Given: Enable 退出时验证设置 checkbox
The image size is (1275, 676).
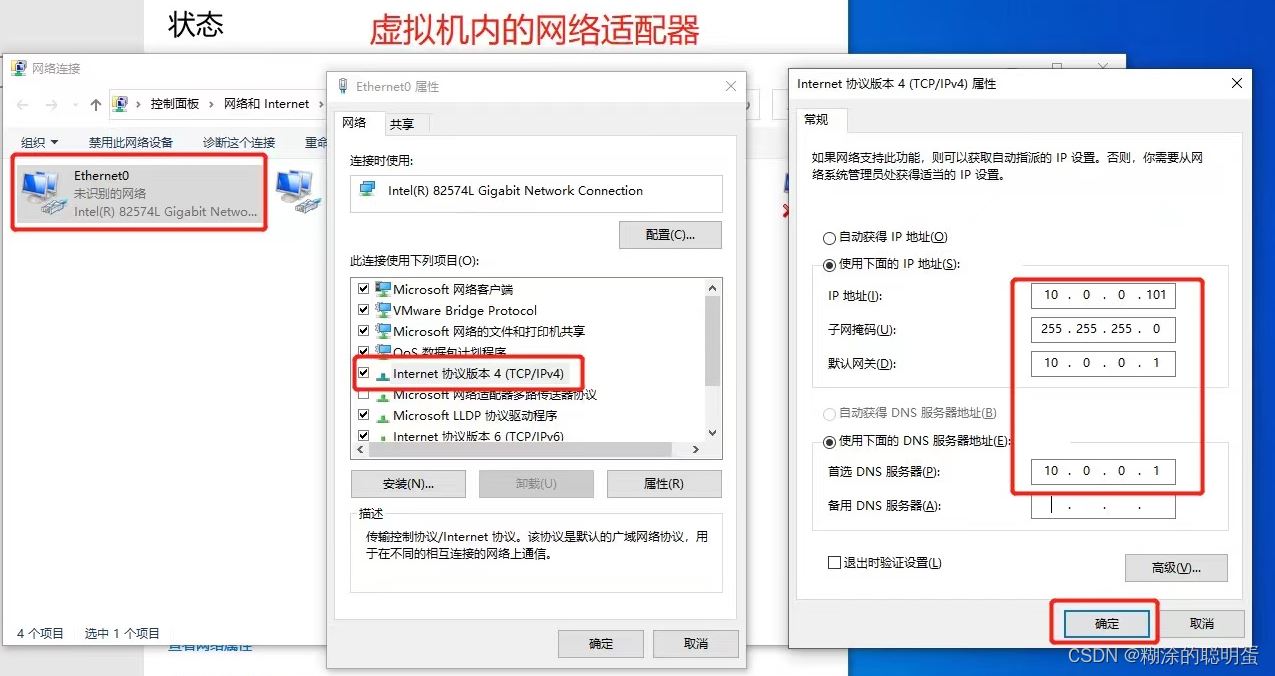Looking at the screenshot, I should 834,563.
